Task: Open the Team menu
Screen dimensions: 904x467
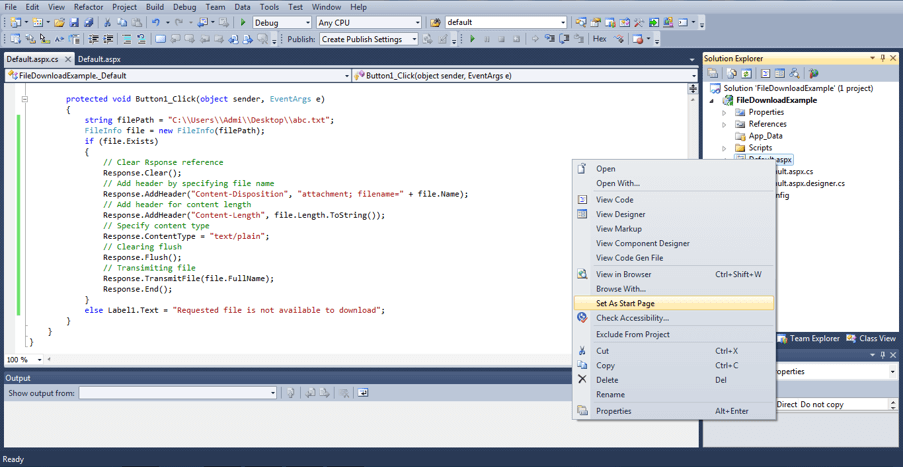Action: (x=216, y=7)
